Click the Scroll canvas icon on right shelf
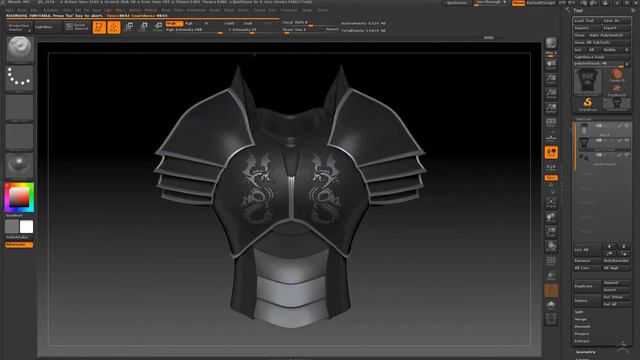This screenshot has width=640, height=360. pyautogui.click(x=551, y=64)
